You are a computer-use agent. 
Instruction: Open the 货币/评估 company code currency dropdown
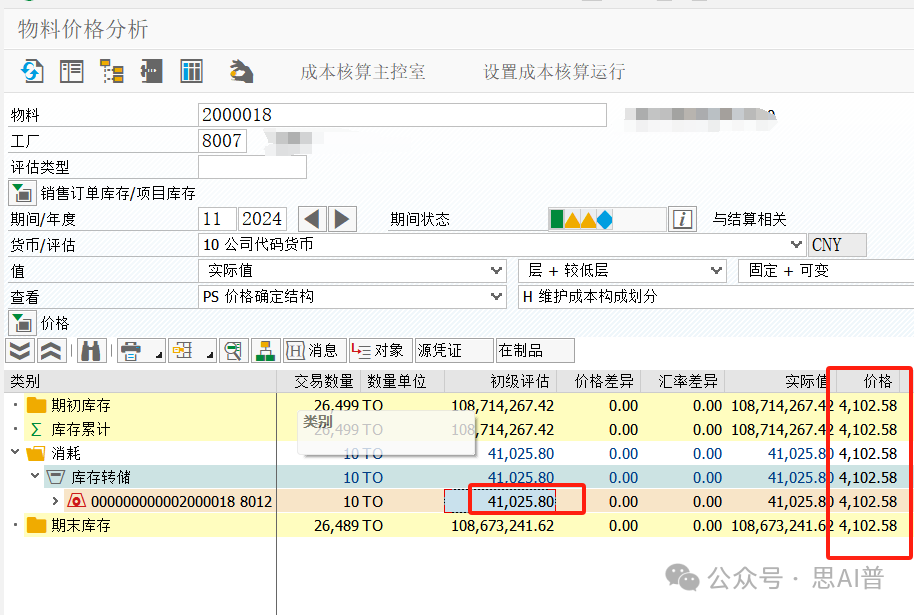point(796,245)
